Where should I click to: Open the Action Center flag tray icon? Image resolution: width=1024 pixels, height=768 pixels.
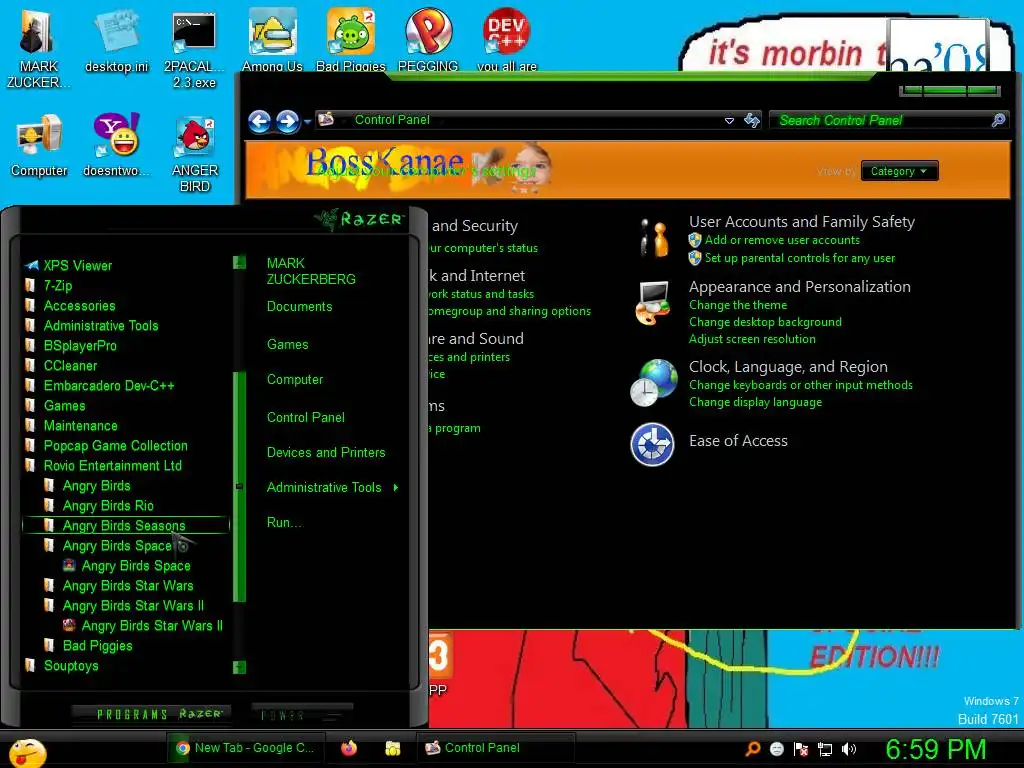801,749
